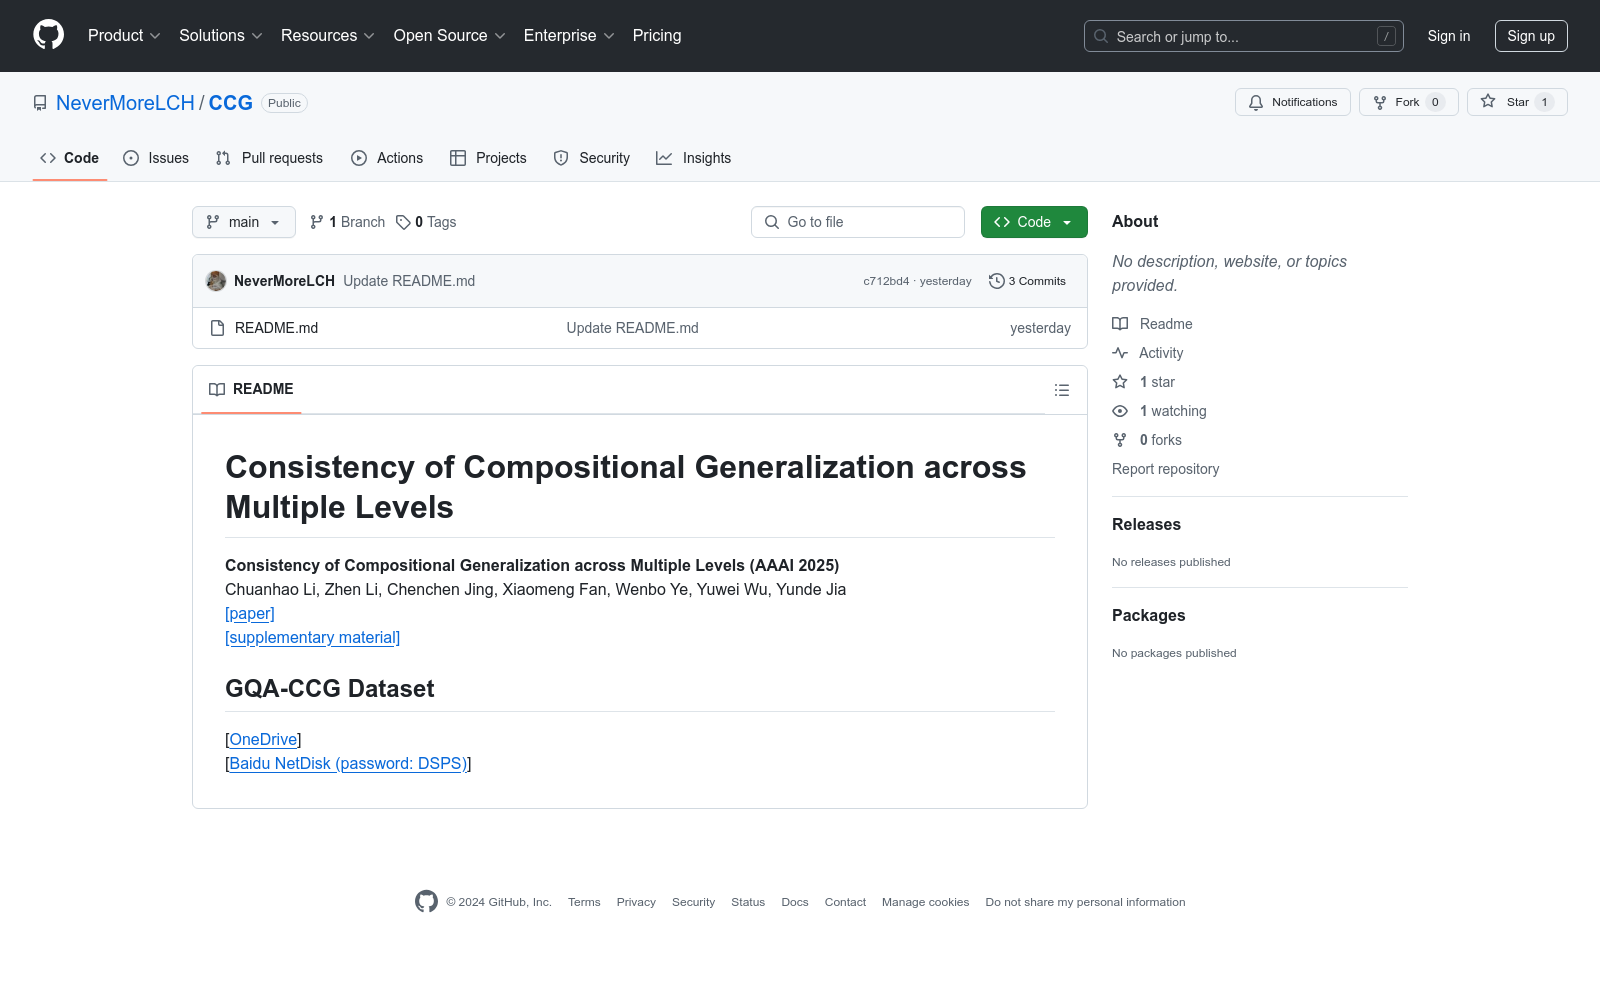The height and width of the screenshot is (1000, 1600).
Task: Open the NeverMoreLCH owner link
Action: click(x=125, y=103)
